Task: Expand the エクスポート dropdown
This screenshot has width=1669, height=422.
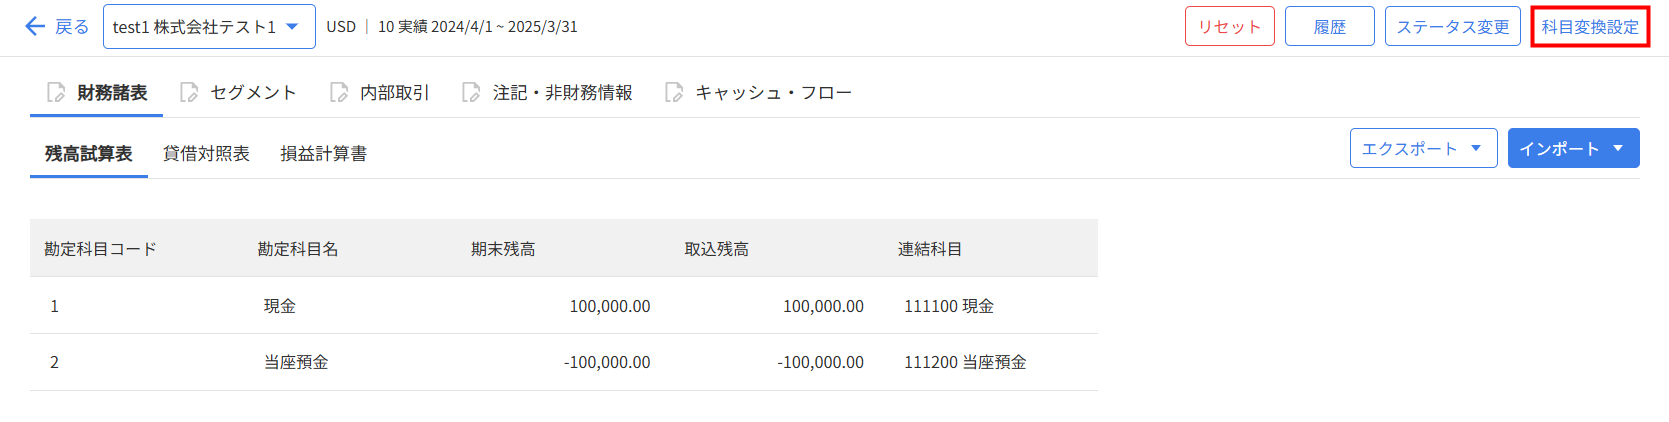Action: [1423, 148]
